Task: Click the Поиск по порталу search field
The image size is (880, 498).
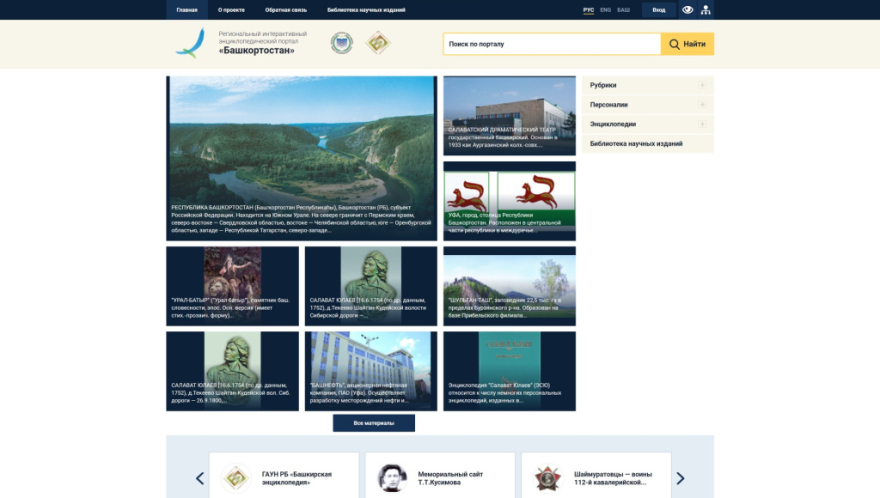Action: [551, 44]
